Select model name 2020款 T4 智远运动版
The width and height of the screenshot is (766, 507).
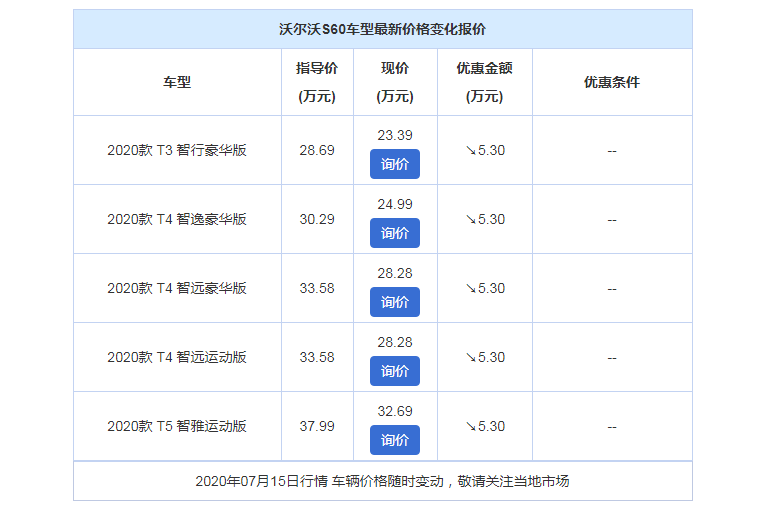pos(177,357)
